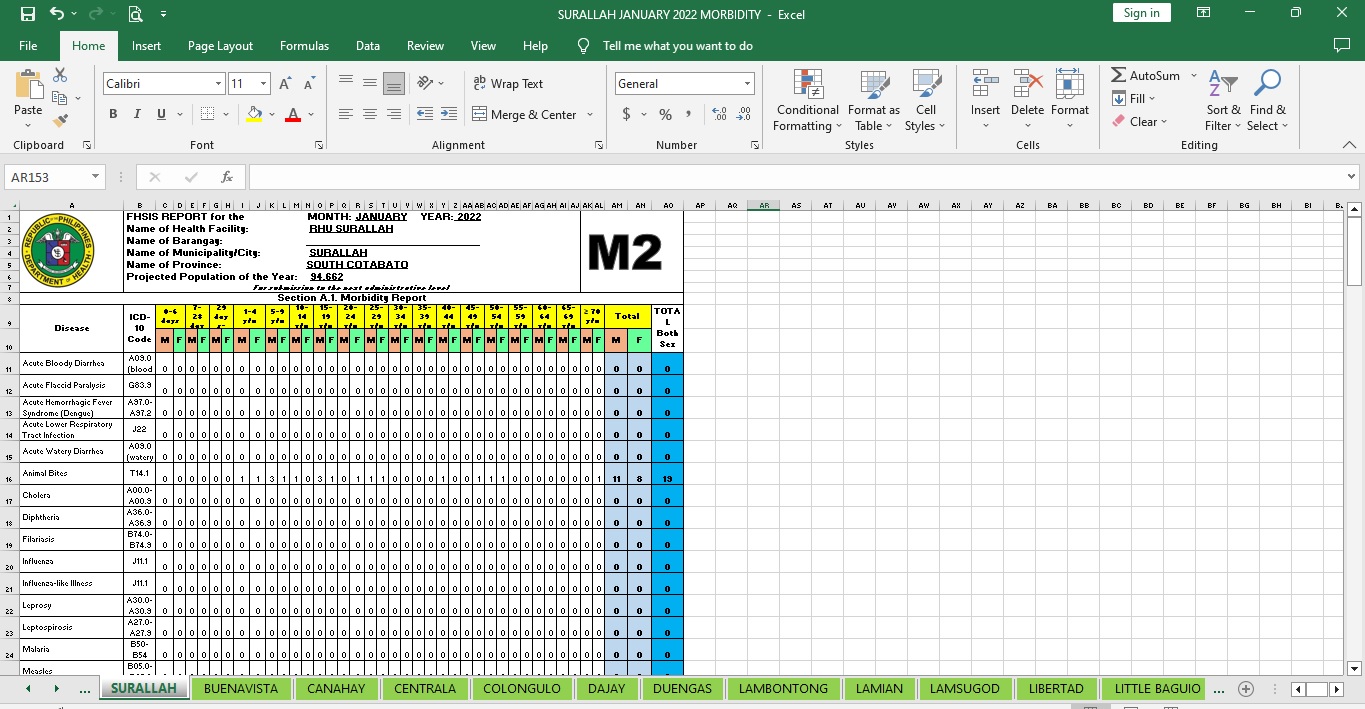The width and height of the screenshot is (1365, 709).
Task: Open the Fill Color dropdown arrow
Action: pyautogui.click(x=272, y=114)
